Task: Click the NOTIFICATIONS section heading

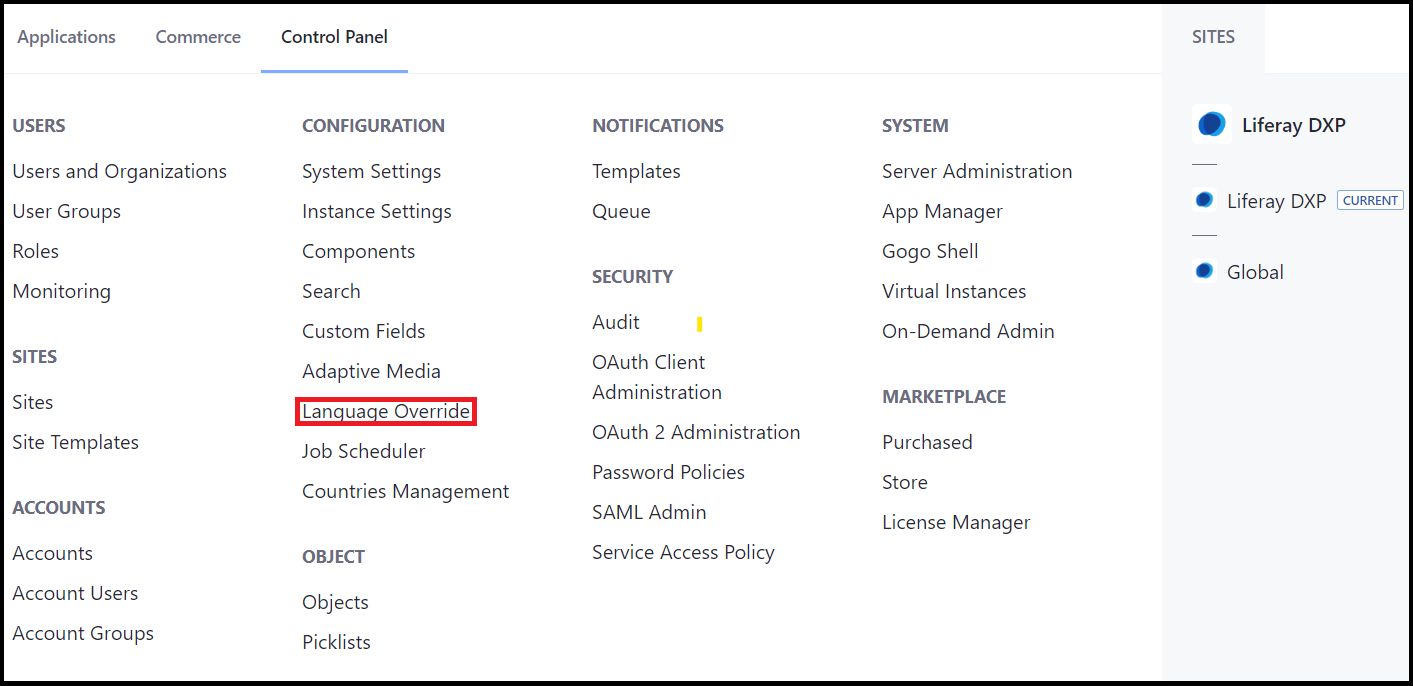Action: tap(658, 126)
